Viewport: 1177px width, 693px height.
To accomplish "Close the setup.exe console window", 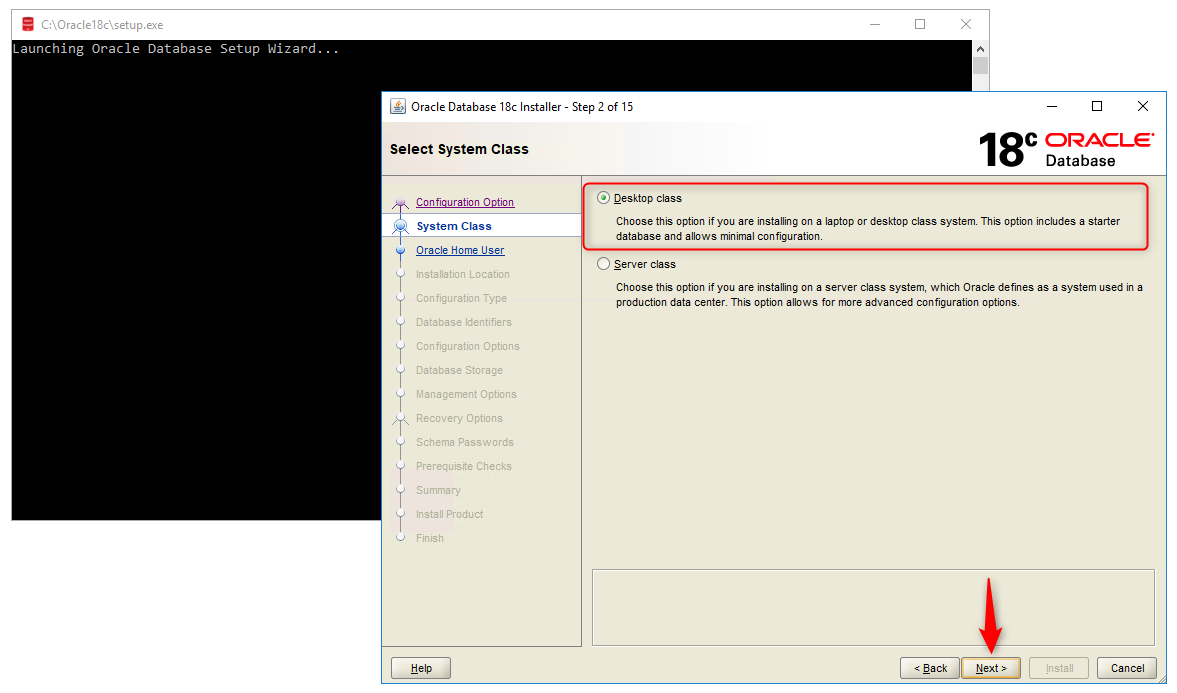I will coord(966,25).
